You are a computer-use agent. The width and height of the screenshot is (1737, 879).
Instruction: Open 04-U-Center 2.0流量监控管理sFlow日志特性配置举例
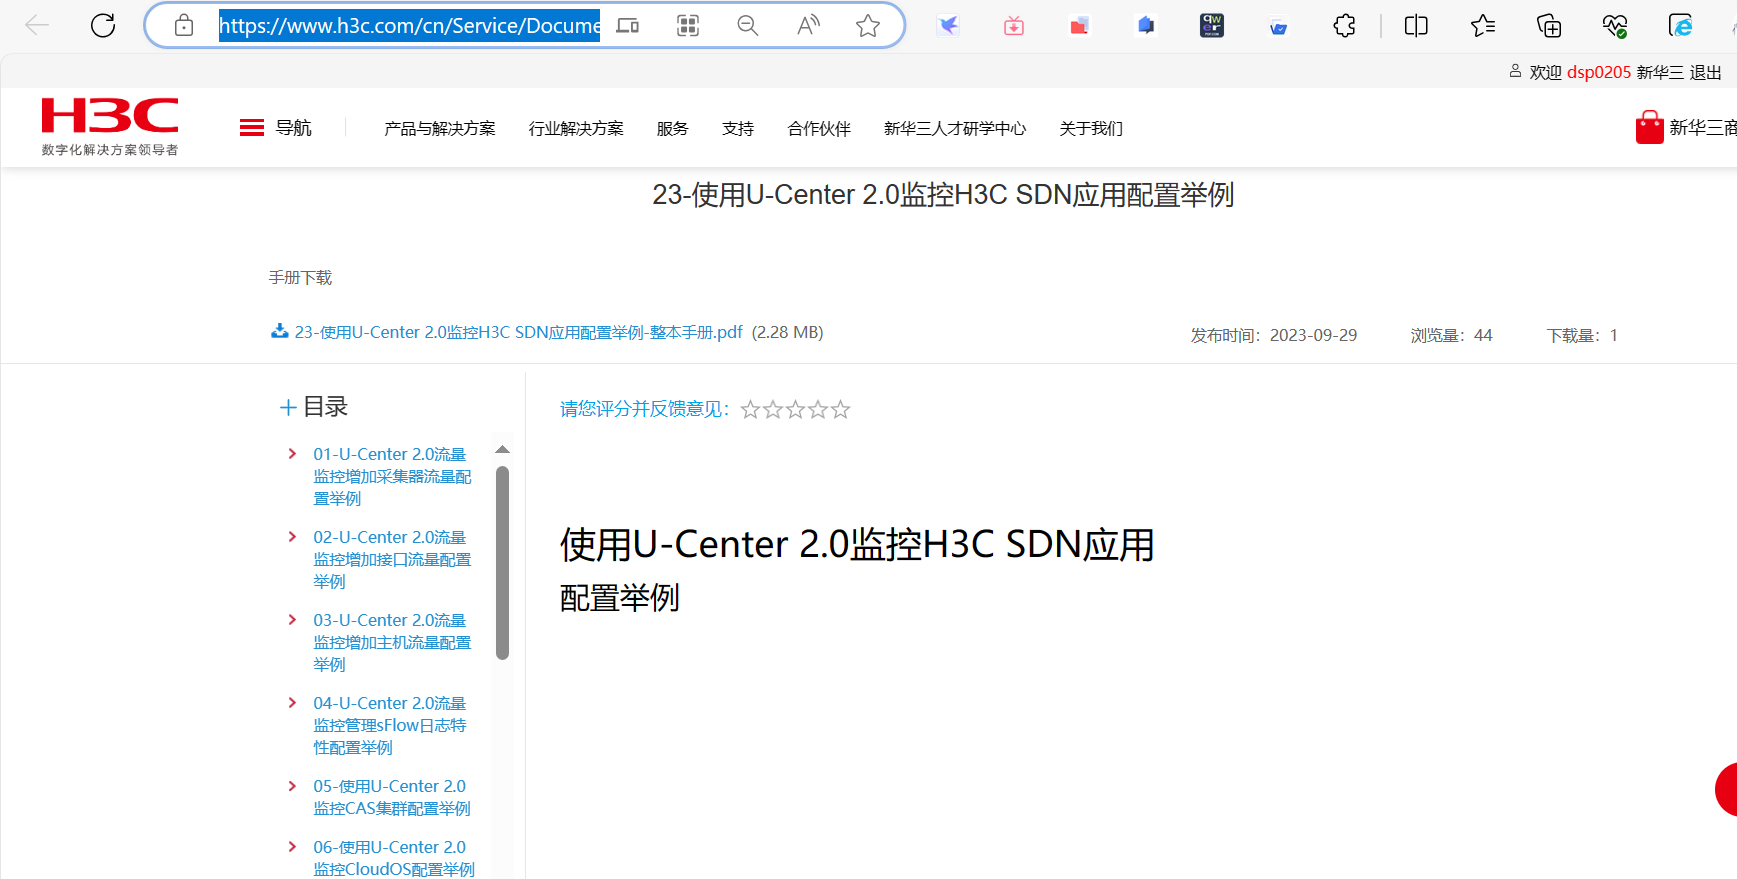(390, 725)
